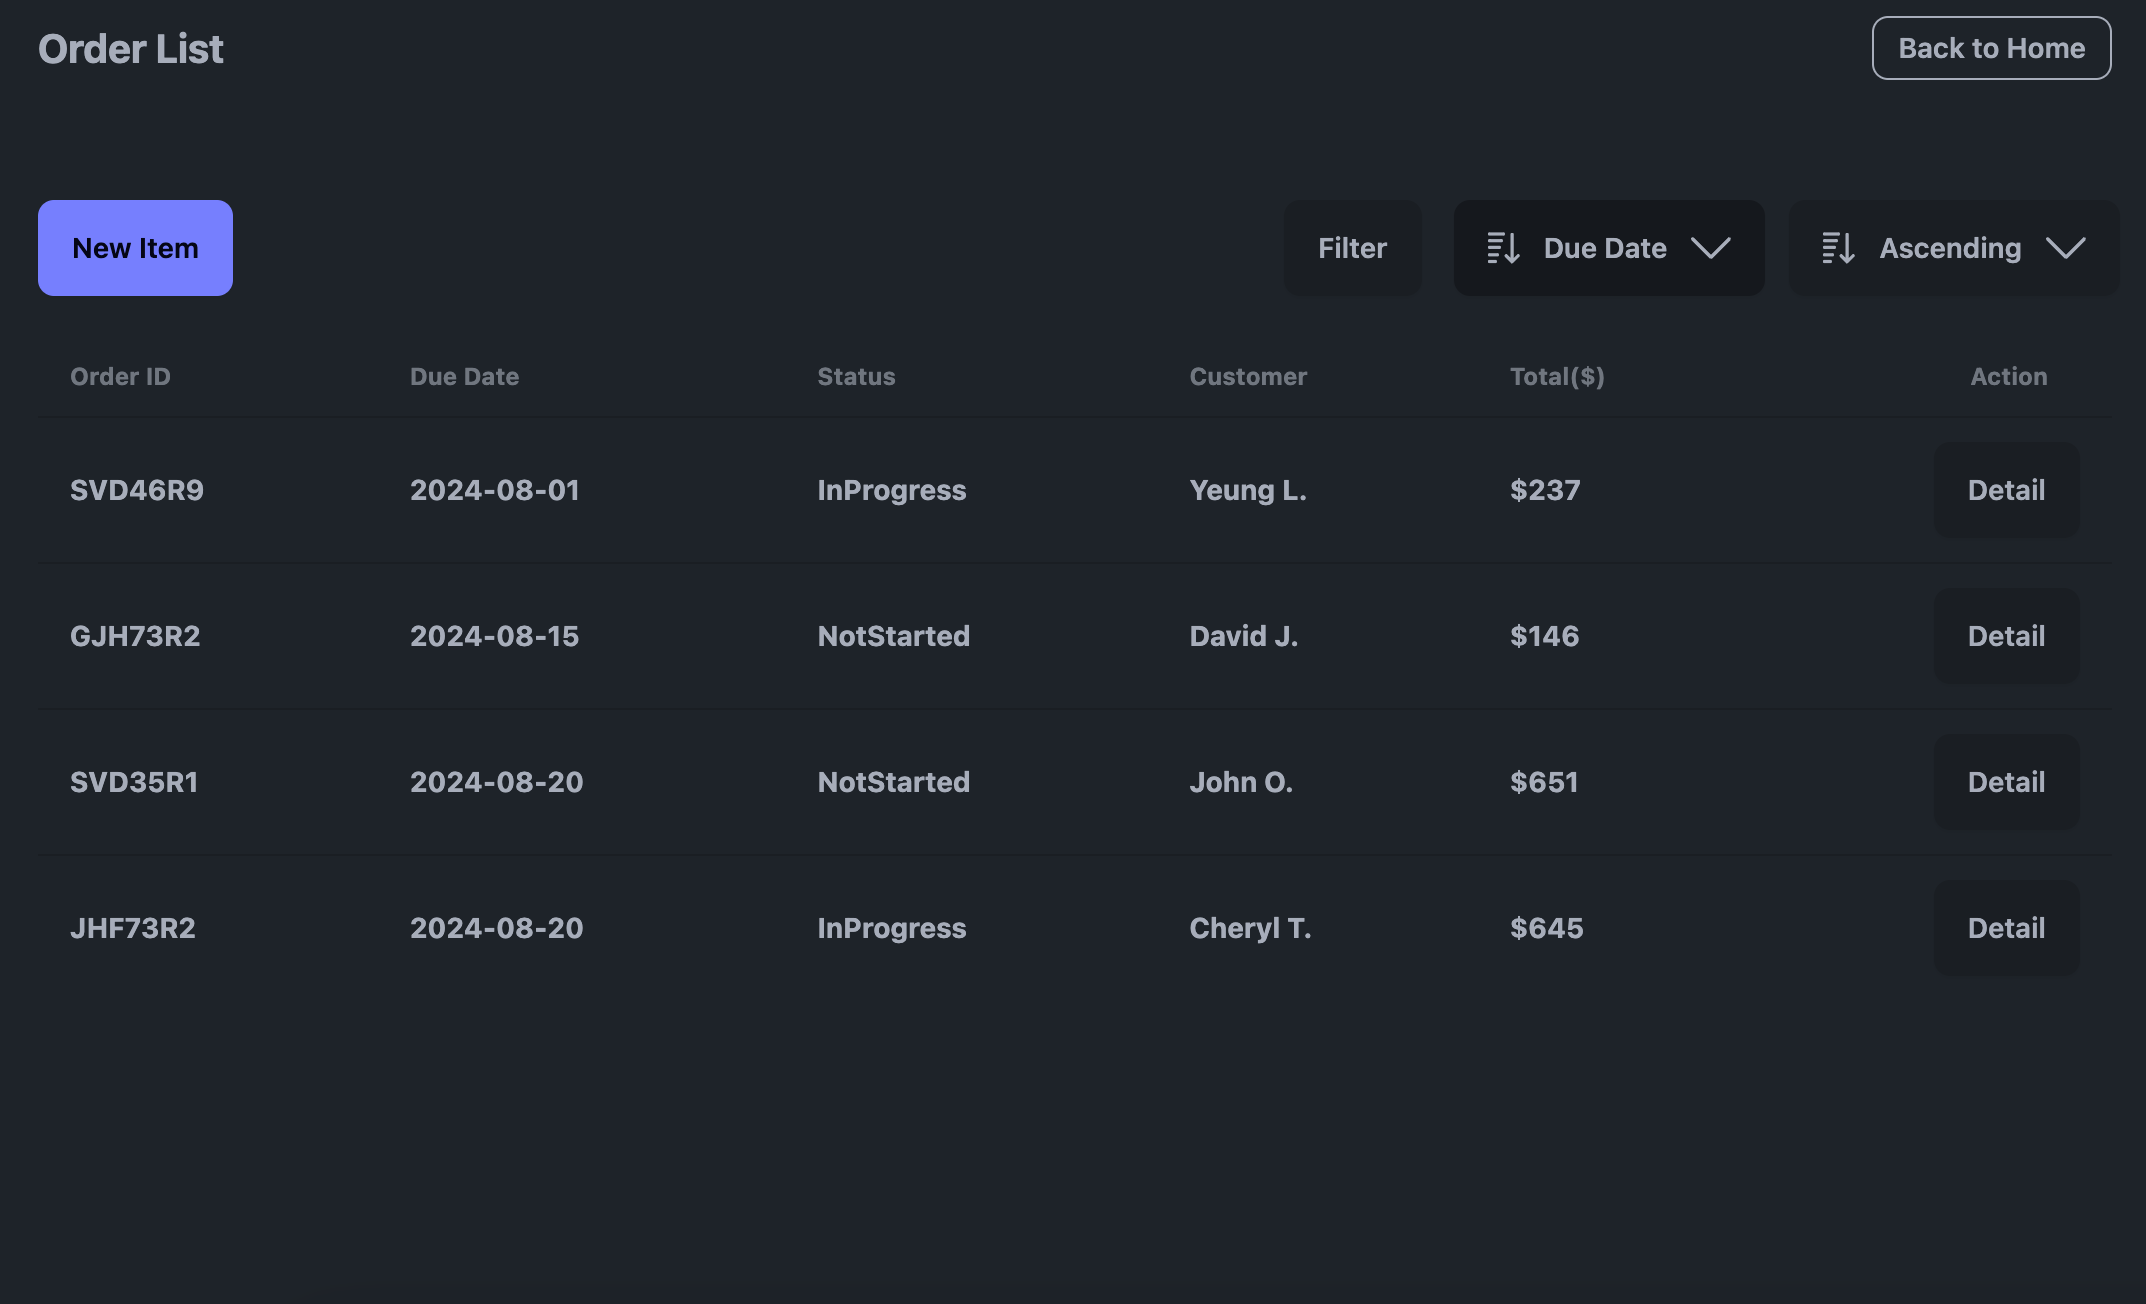Click the Total($) column header

1556,377
